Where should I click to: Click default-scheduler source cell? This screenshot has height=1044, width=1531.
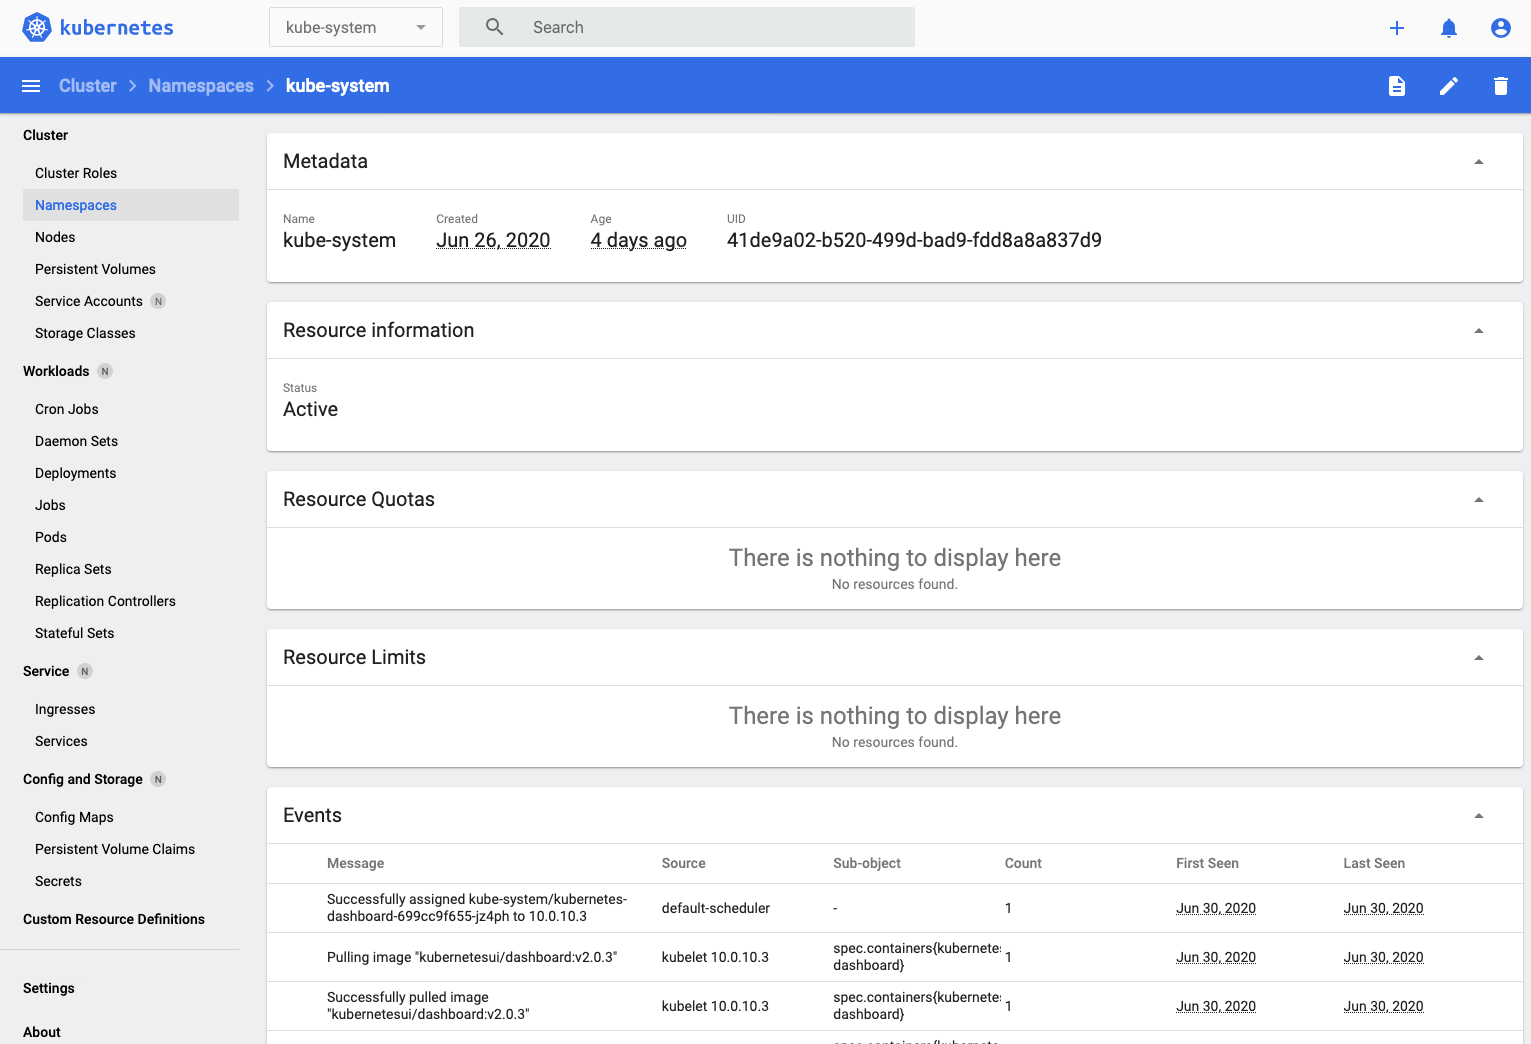click(716, 908)
